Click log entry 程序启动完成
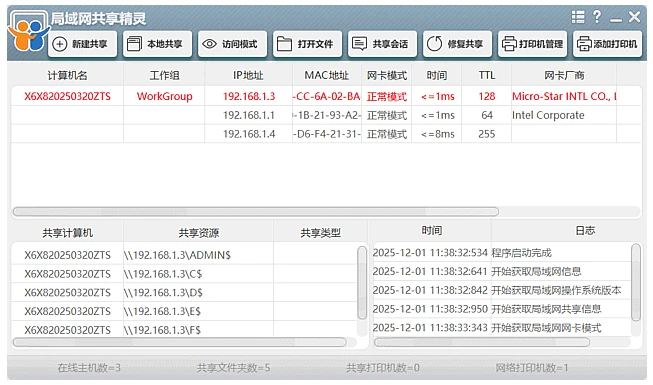The height and width of the screenshot is (385, 653). [x=521, y=253]
